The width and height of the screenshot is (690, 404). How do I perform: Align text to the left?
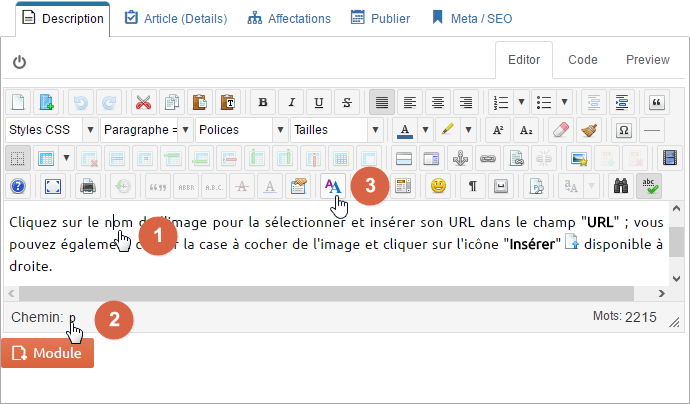click(410, 102)
